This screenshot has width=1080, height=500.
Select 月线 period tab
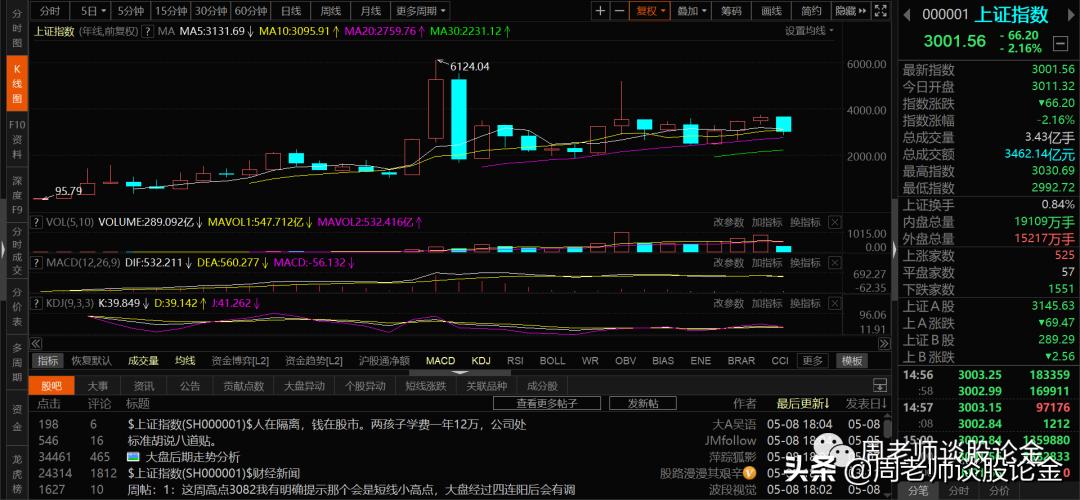[x=371, y=10]
